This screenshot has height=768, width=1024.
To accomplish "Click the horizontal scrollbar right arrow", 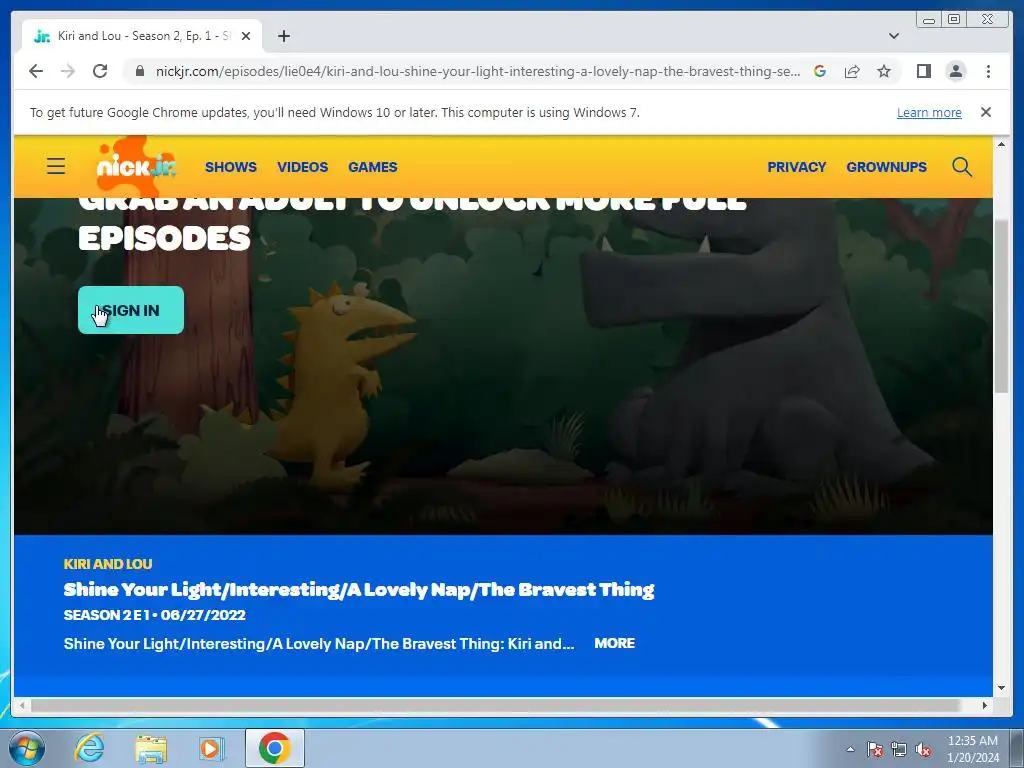I will [x=985, y=705].
